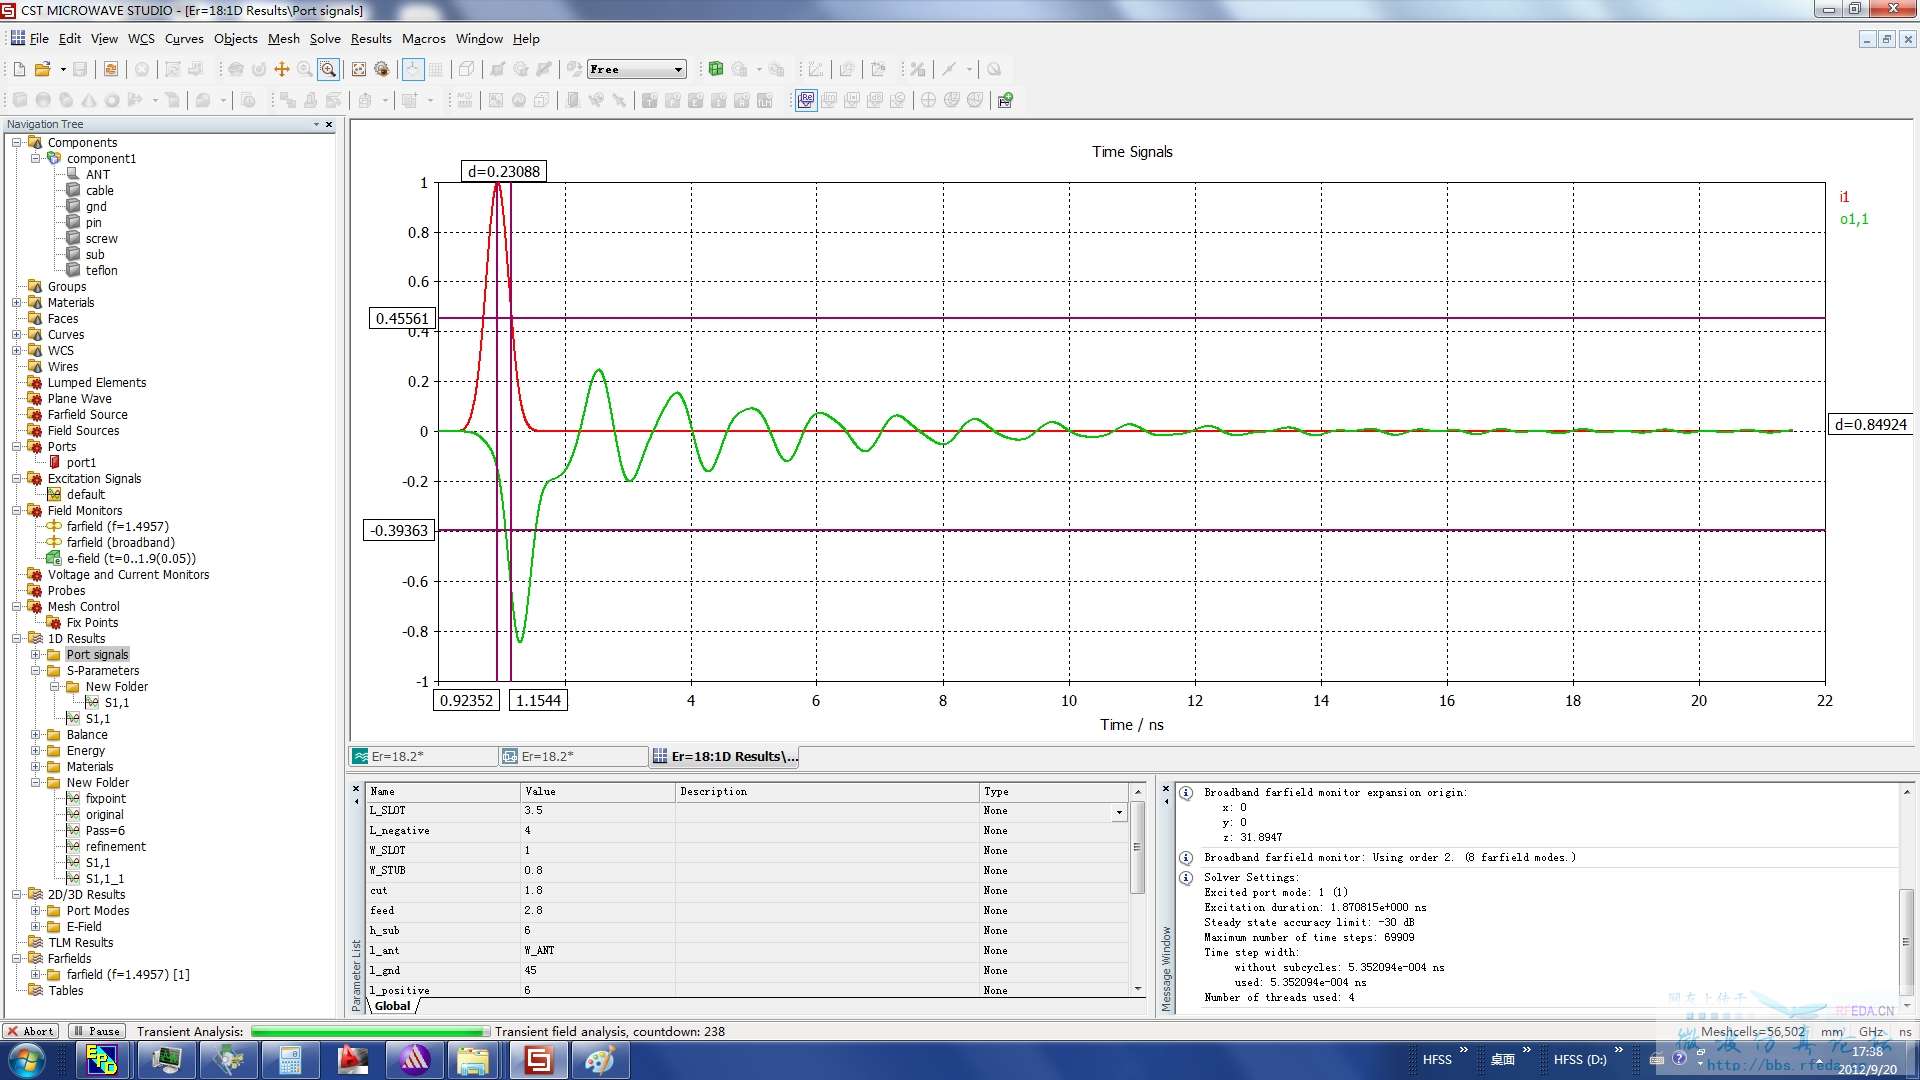
Task: Click the New project icon
Action: pos(19,69)
